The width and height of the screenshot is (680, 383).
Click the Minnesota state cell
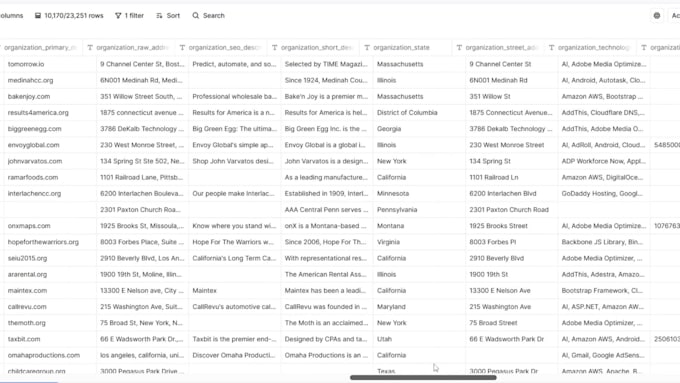[419, 193]
